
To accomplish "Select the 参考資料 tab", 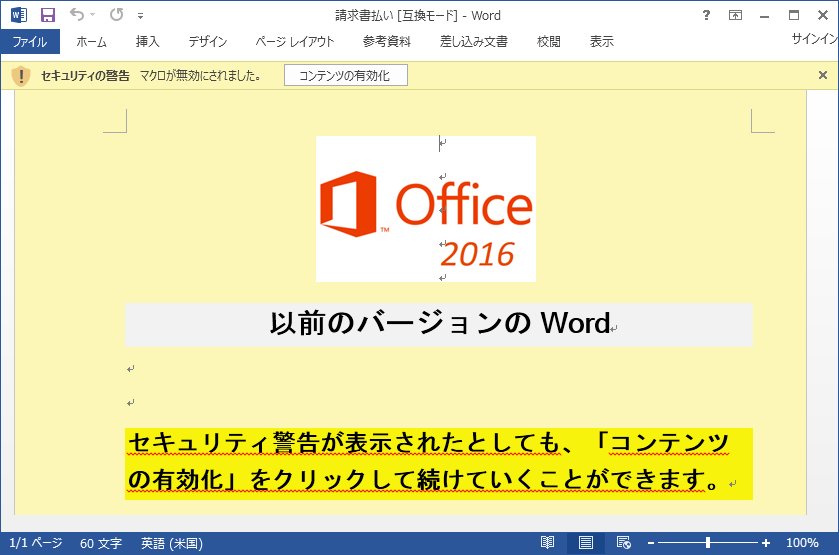I will tap(387, 42).
